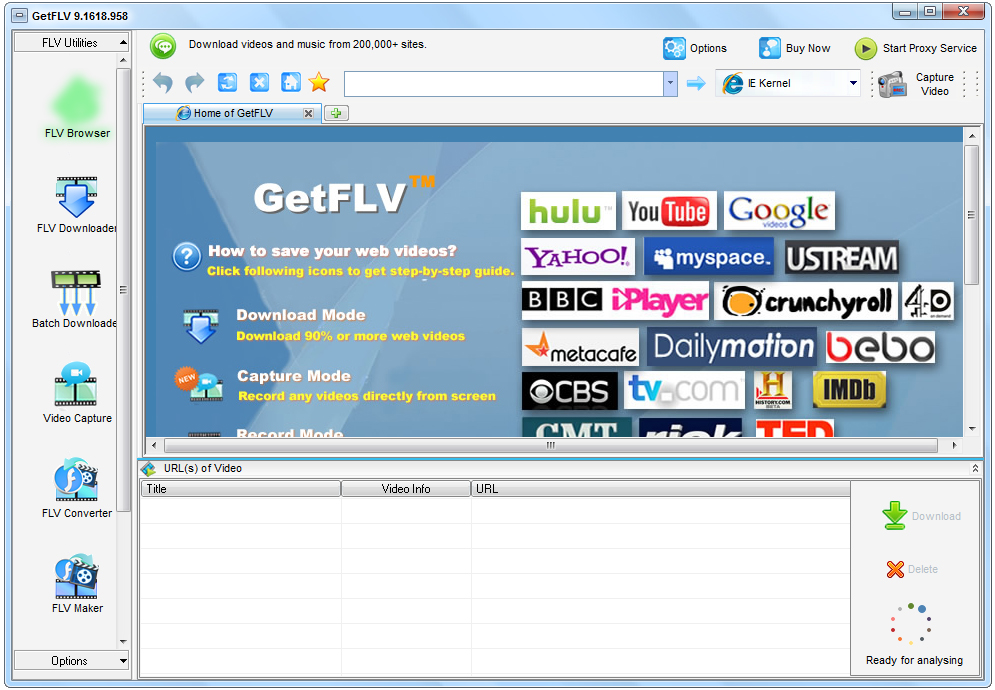995x690 pixels.
Task: Go back with the browser back arrow
Action: click(163, 82)
